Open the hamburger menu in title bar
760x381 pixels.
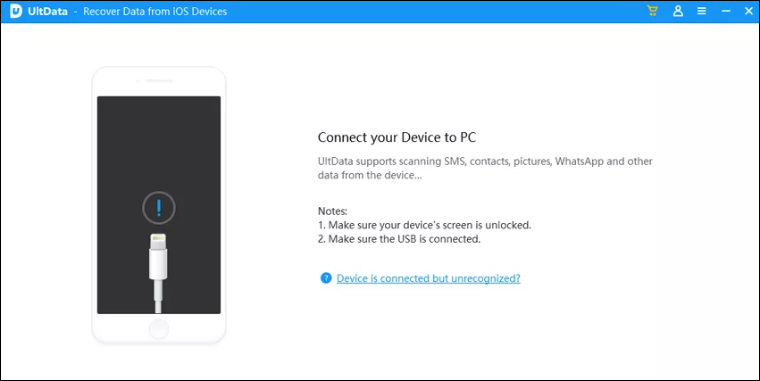[701, 11]
